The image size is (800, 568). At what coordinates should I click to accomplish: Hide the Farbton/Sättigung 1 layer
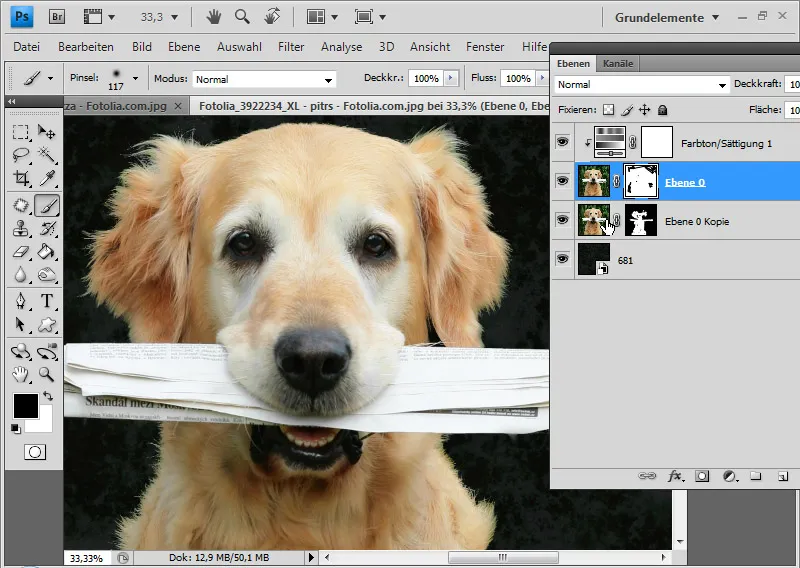click(562, 142)
